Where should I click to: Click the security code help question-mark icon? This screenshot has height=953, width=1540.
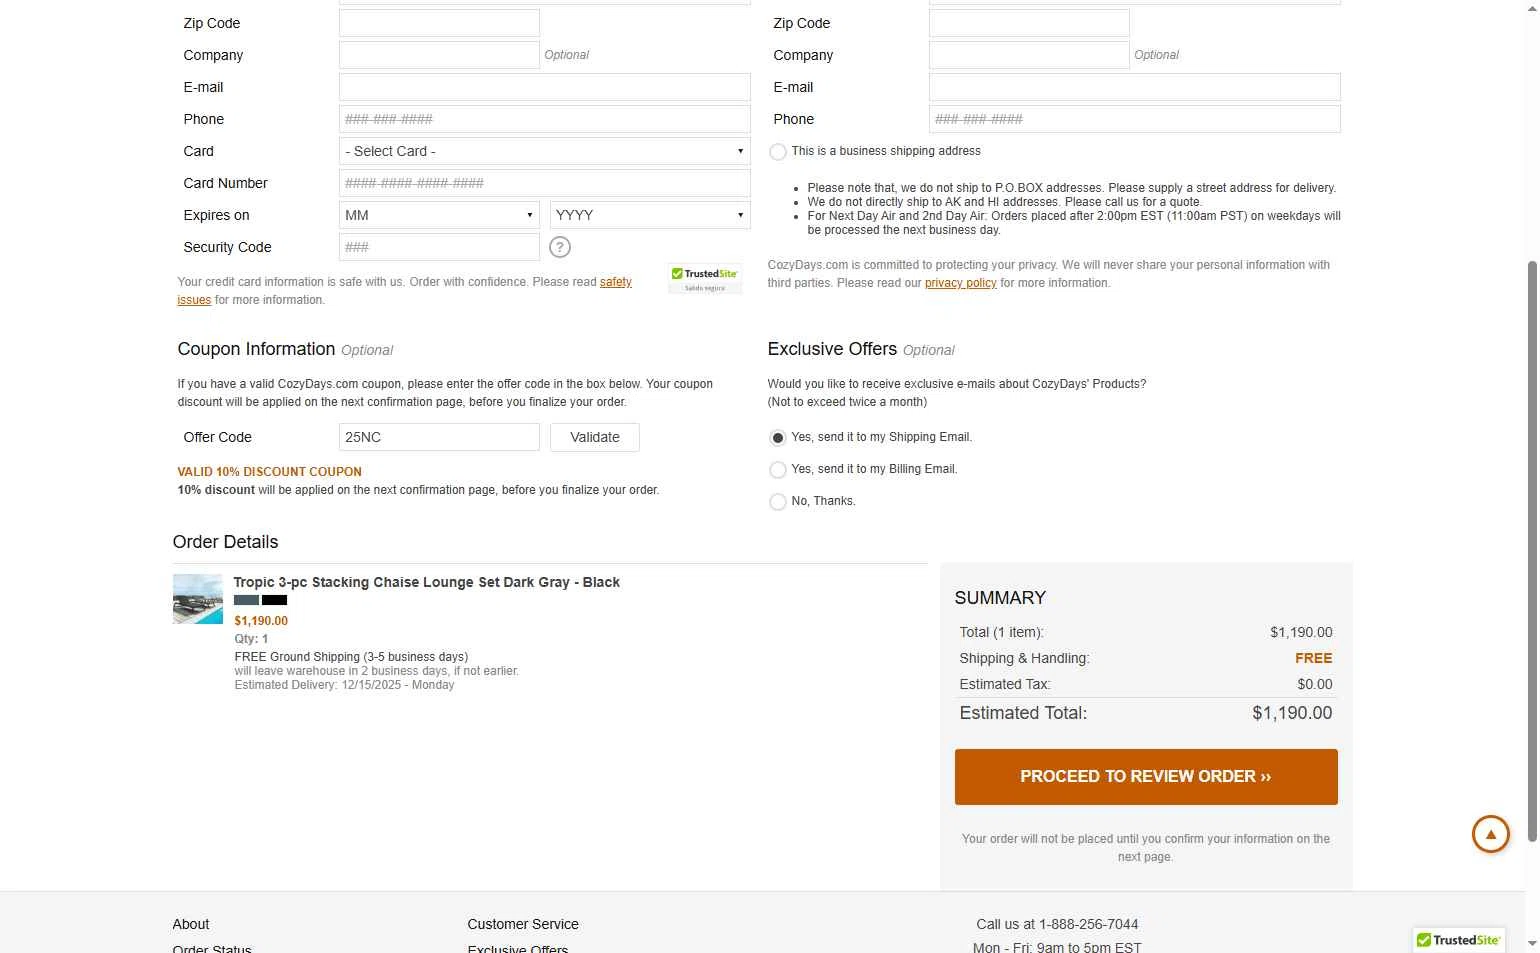pyautogui.click(x=560, y=247)
